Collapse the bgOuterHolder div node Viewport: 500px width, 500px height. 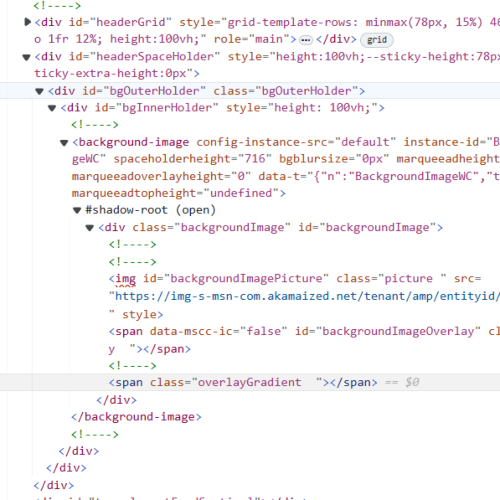pyautogui.click(x=39, y=91)
